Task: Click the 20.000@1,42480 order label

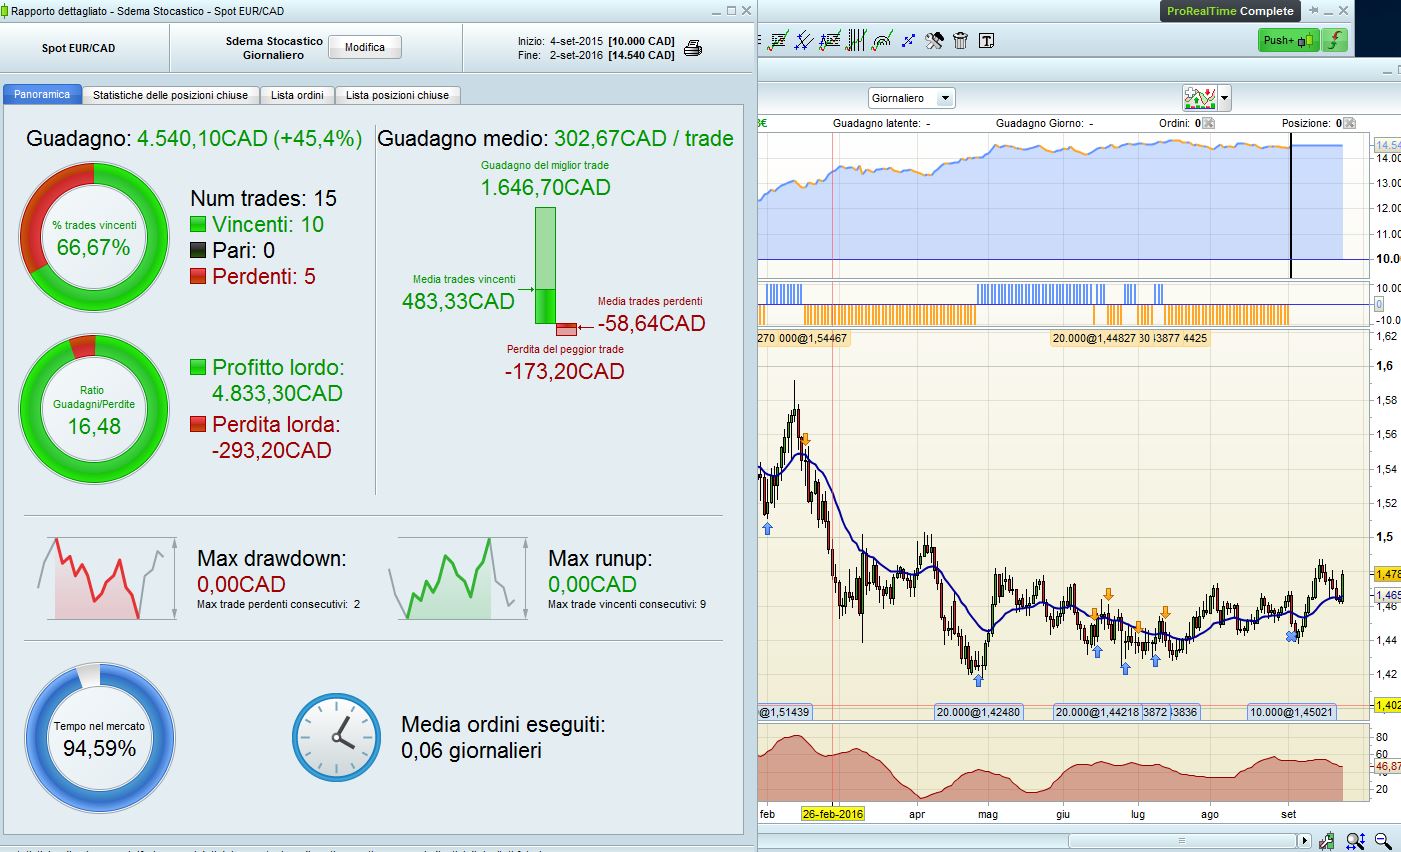Action: tap(978, 712)
